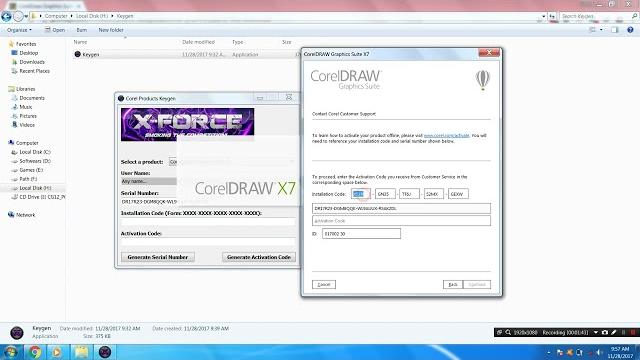Image resolution: width=640 pixels, height=360 pixels.
Task: Click the taskbar clock showing 9:57 AM
Action: (620, 352)
